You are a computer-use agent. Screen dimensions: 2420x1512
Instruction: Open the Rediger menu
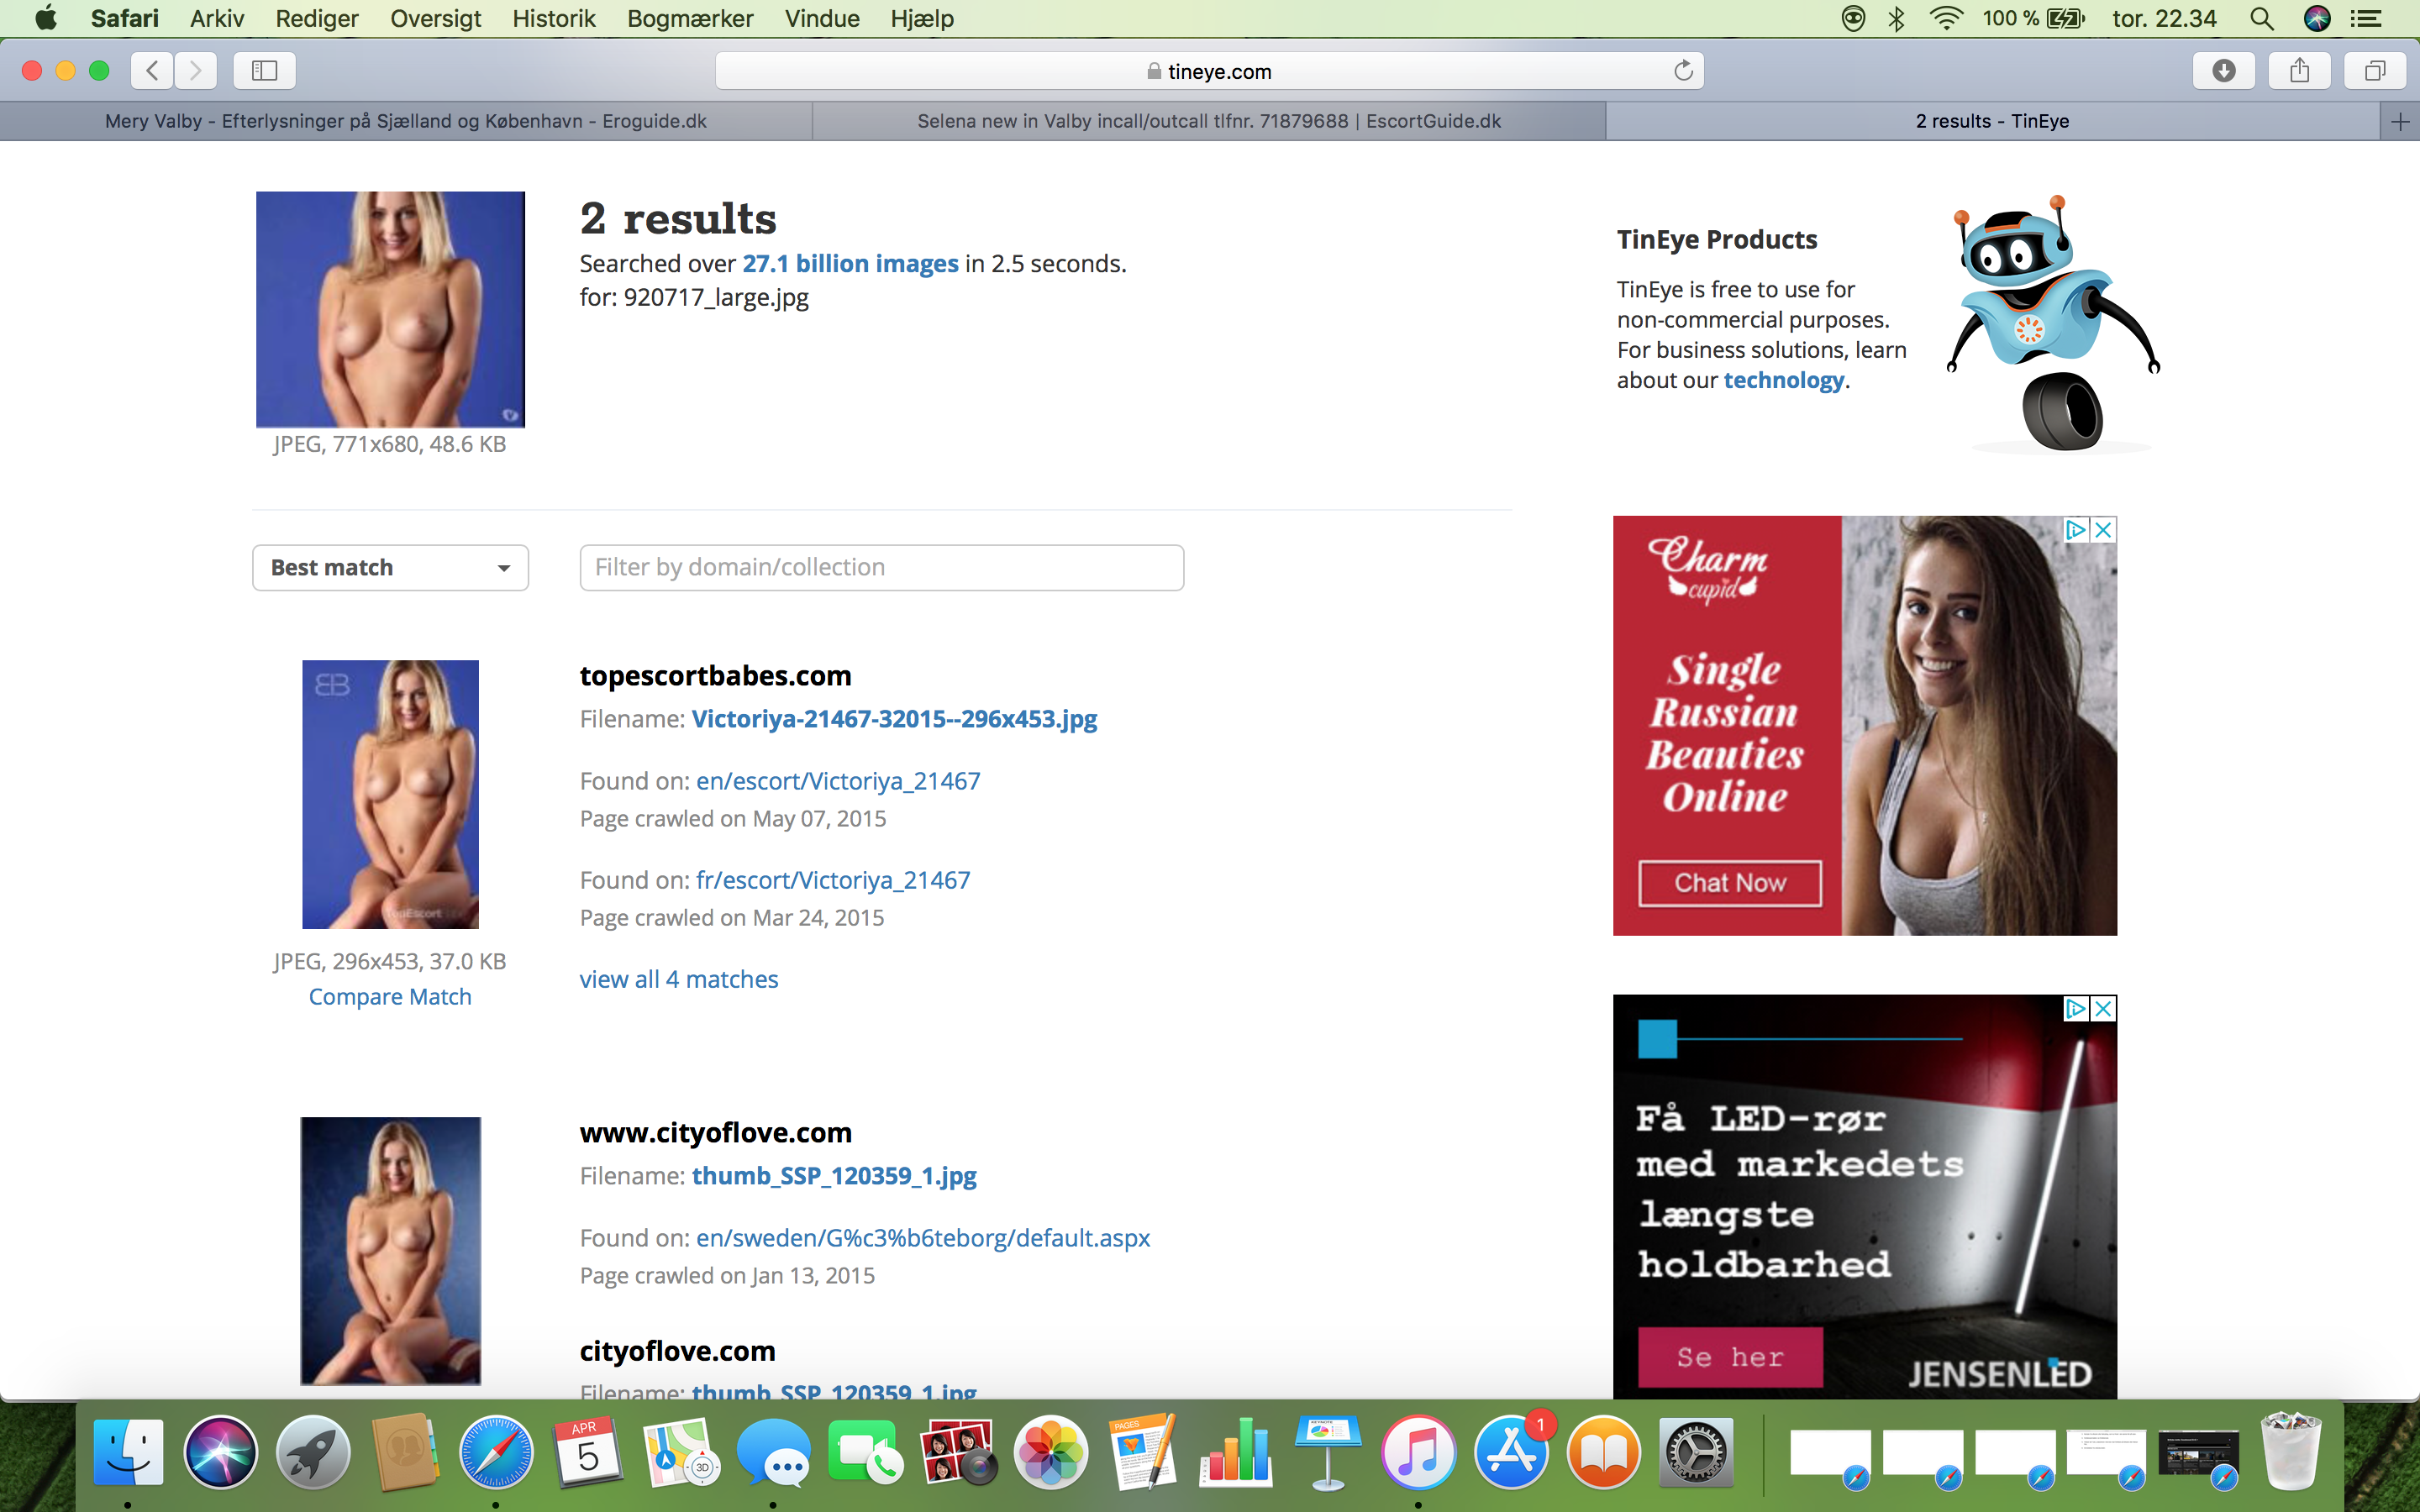(x=316, y=19)
